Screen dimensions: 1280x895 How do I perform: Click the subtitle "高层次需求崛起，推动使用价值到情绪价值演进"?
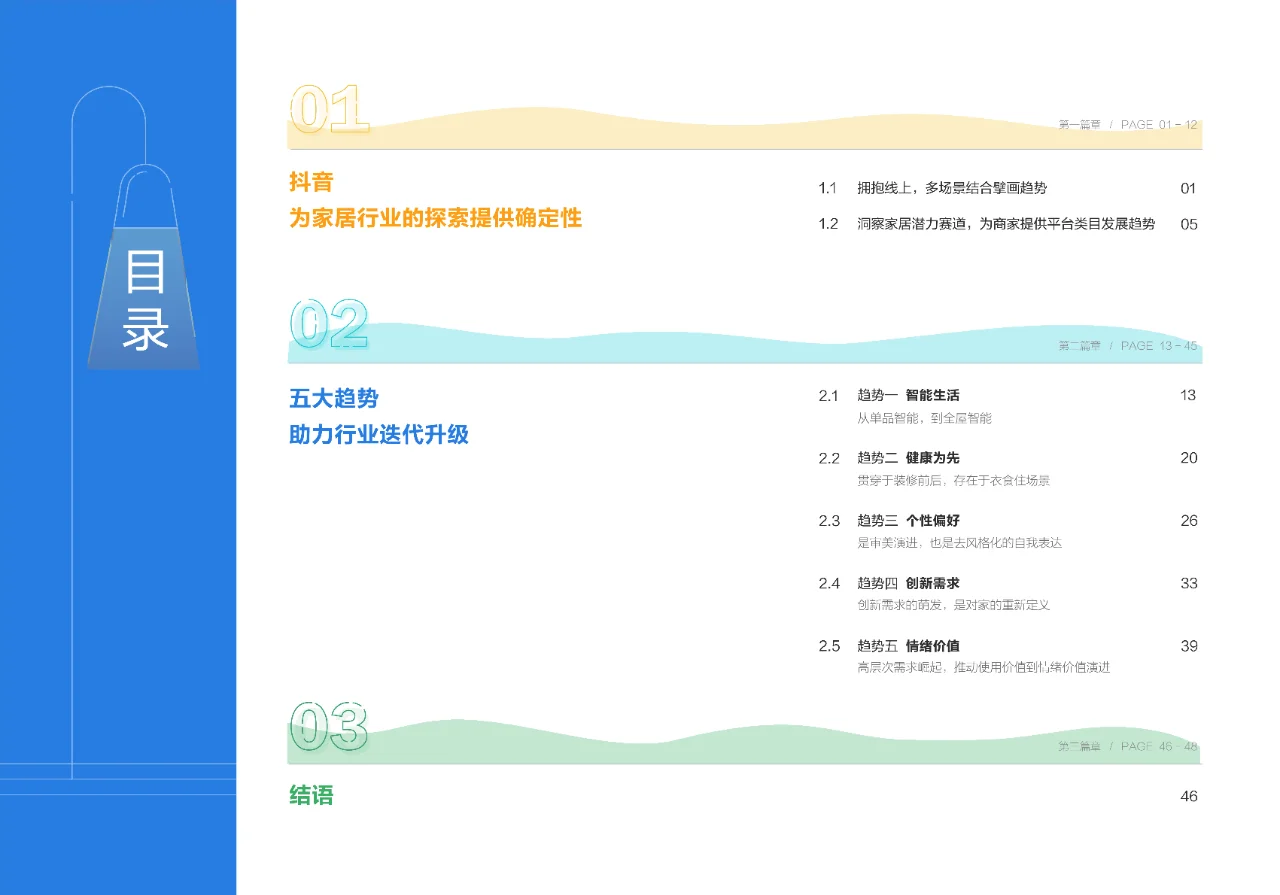(x=983, y=667)
